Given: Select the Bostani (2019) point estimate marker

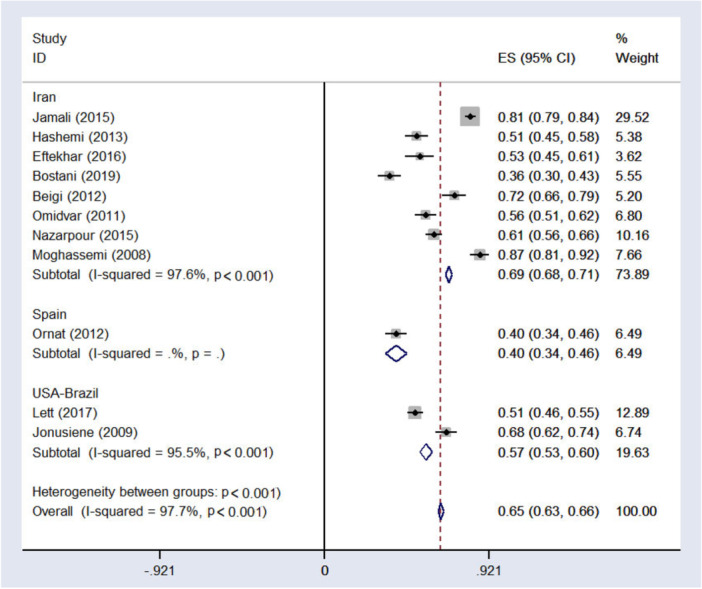Looking at the screenshot, I should [389, 175].
